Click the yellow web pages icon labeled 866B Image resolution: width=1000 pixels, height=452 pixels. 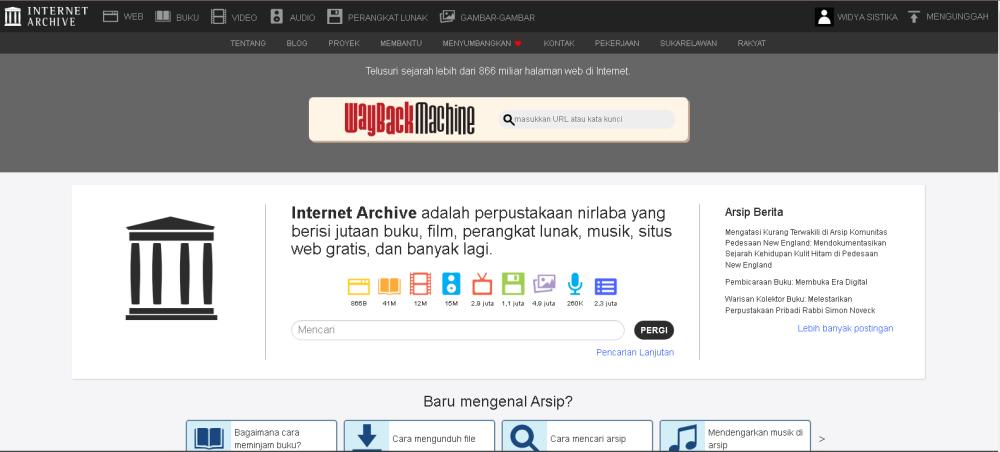(358, 286)
